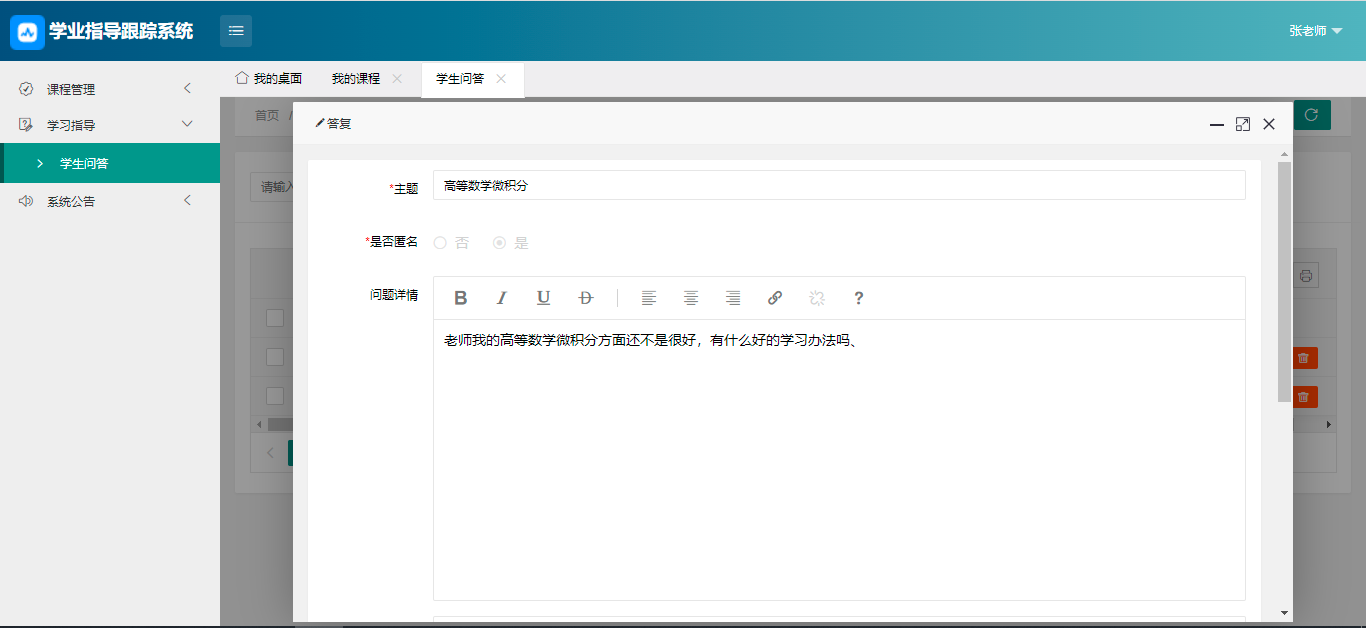Remove hyperlink via unlink icon
This screenshot has width=1366, height=628.
point(817,298)
